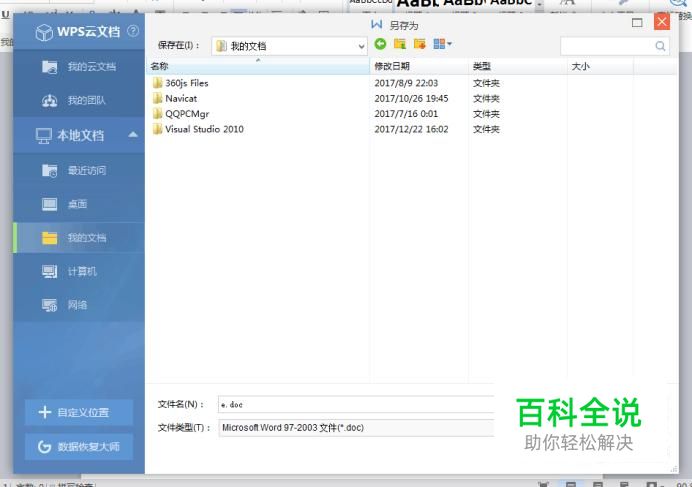692x487 pixels.
Task: Open My Cloud Documents (我的云文档)
Action: 79,67
